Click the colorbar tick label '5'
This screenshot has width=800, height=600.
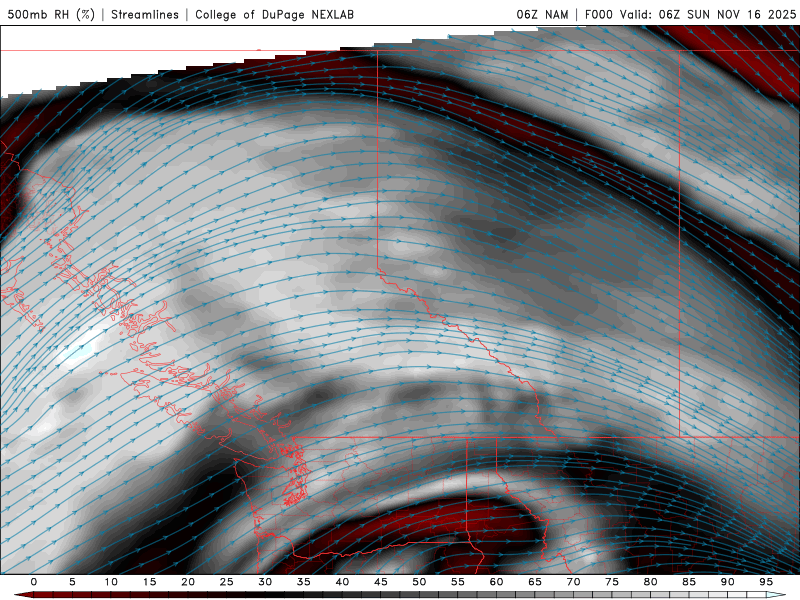72,582
